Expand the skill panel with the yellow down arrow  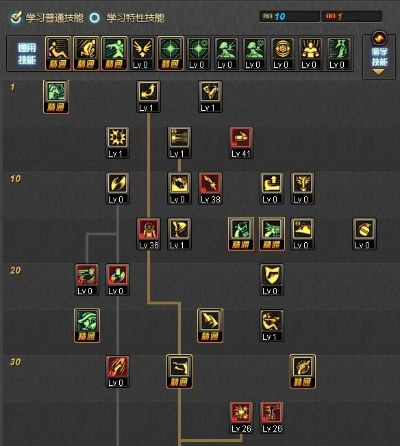[x=378, y=72]
